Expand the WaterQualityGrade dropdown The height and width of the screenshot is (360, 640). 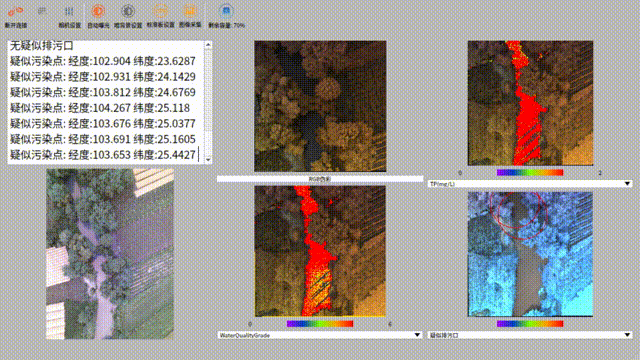320,335
